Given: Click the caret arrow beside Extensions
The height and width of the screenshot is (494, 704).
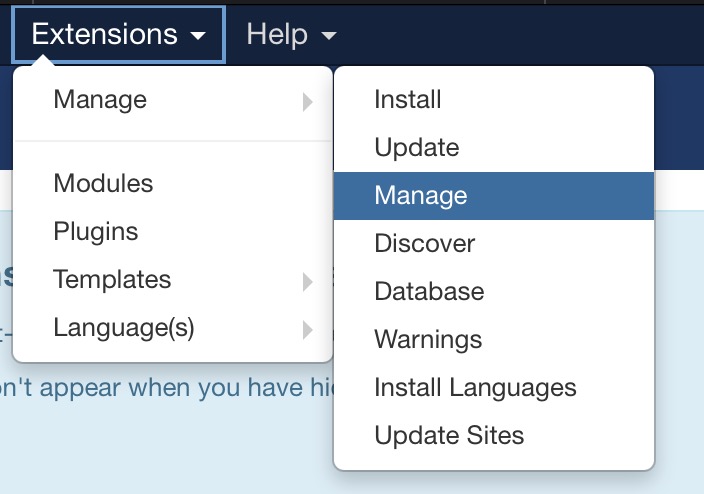Looking at the screenshot, I should [x=197, y=36].
